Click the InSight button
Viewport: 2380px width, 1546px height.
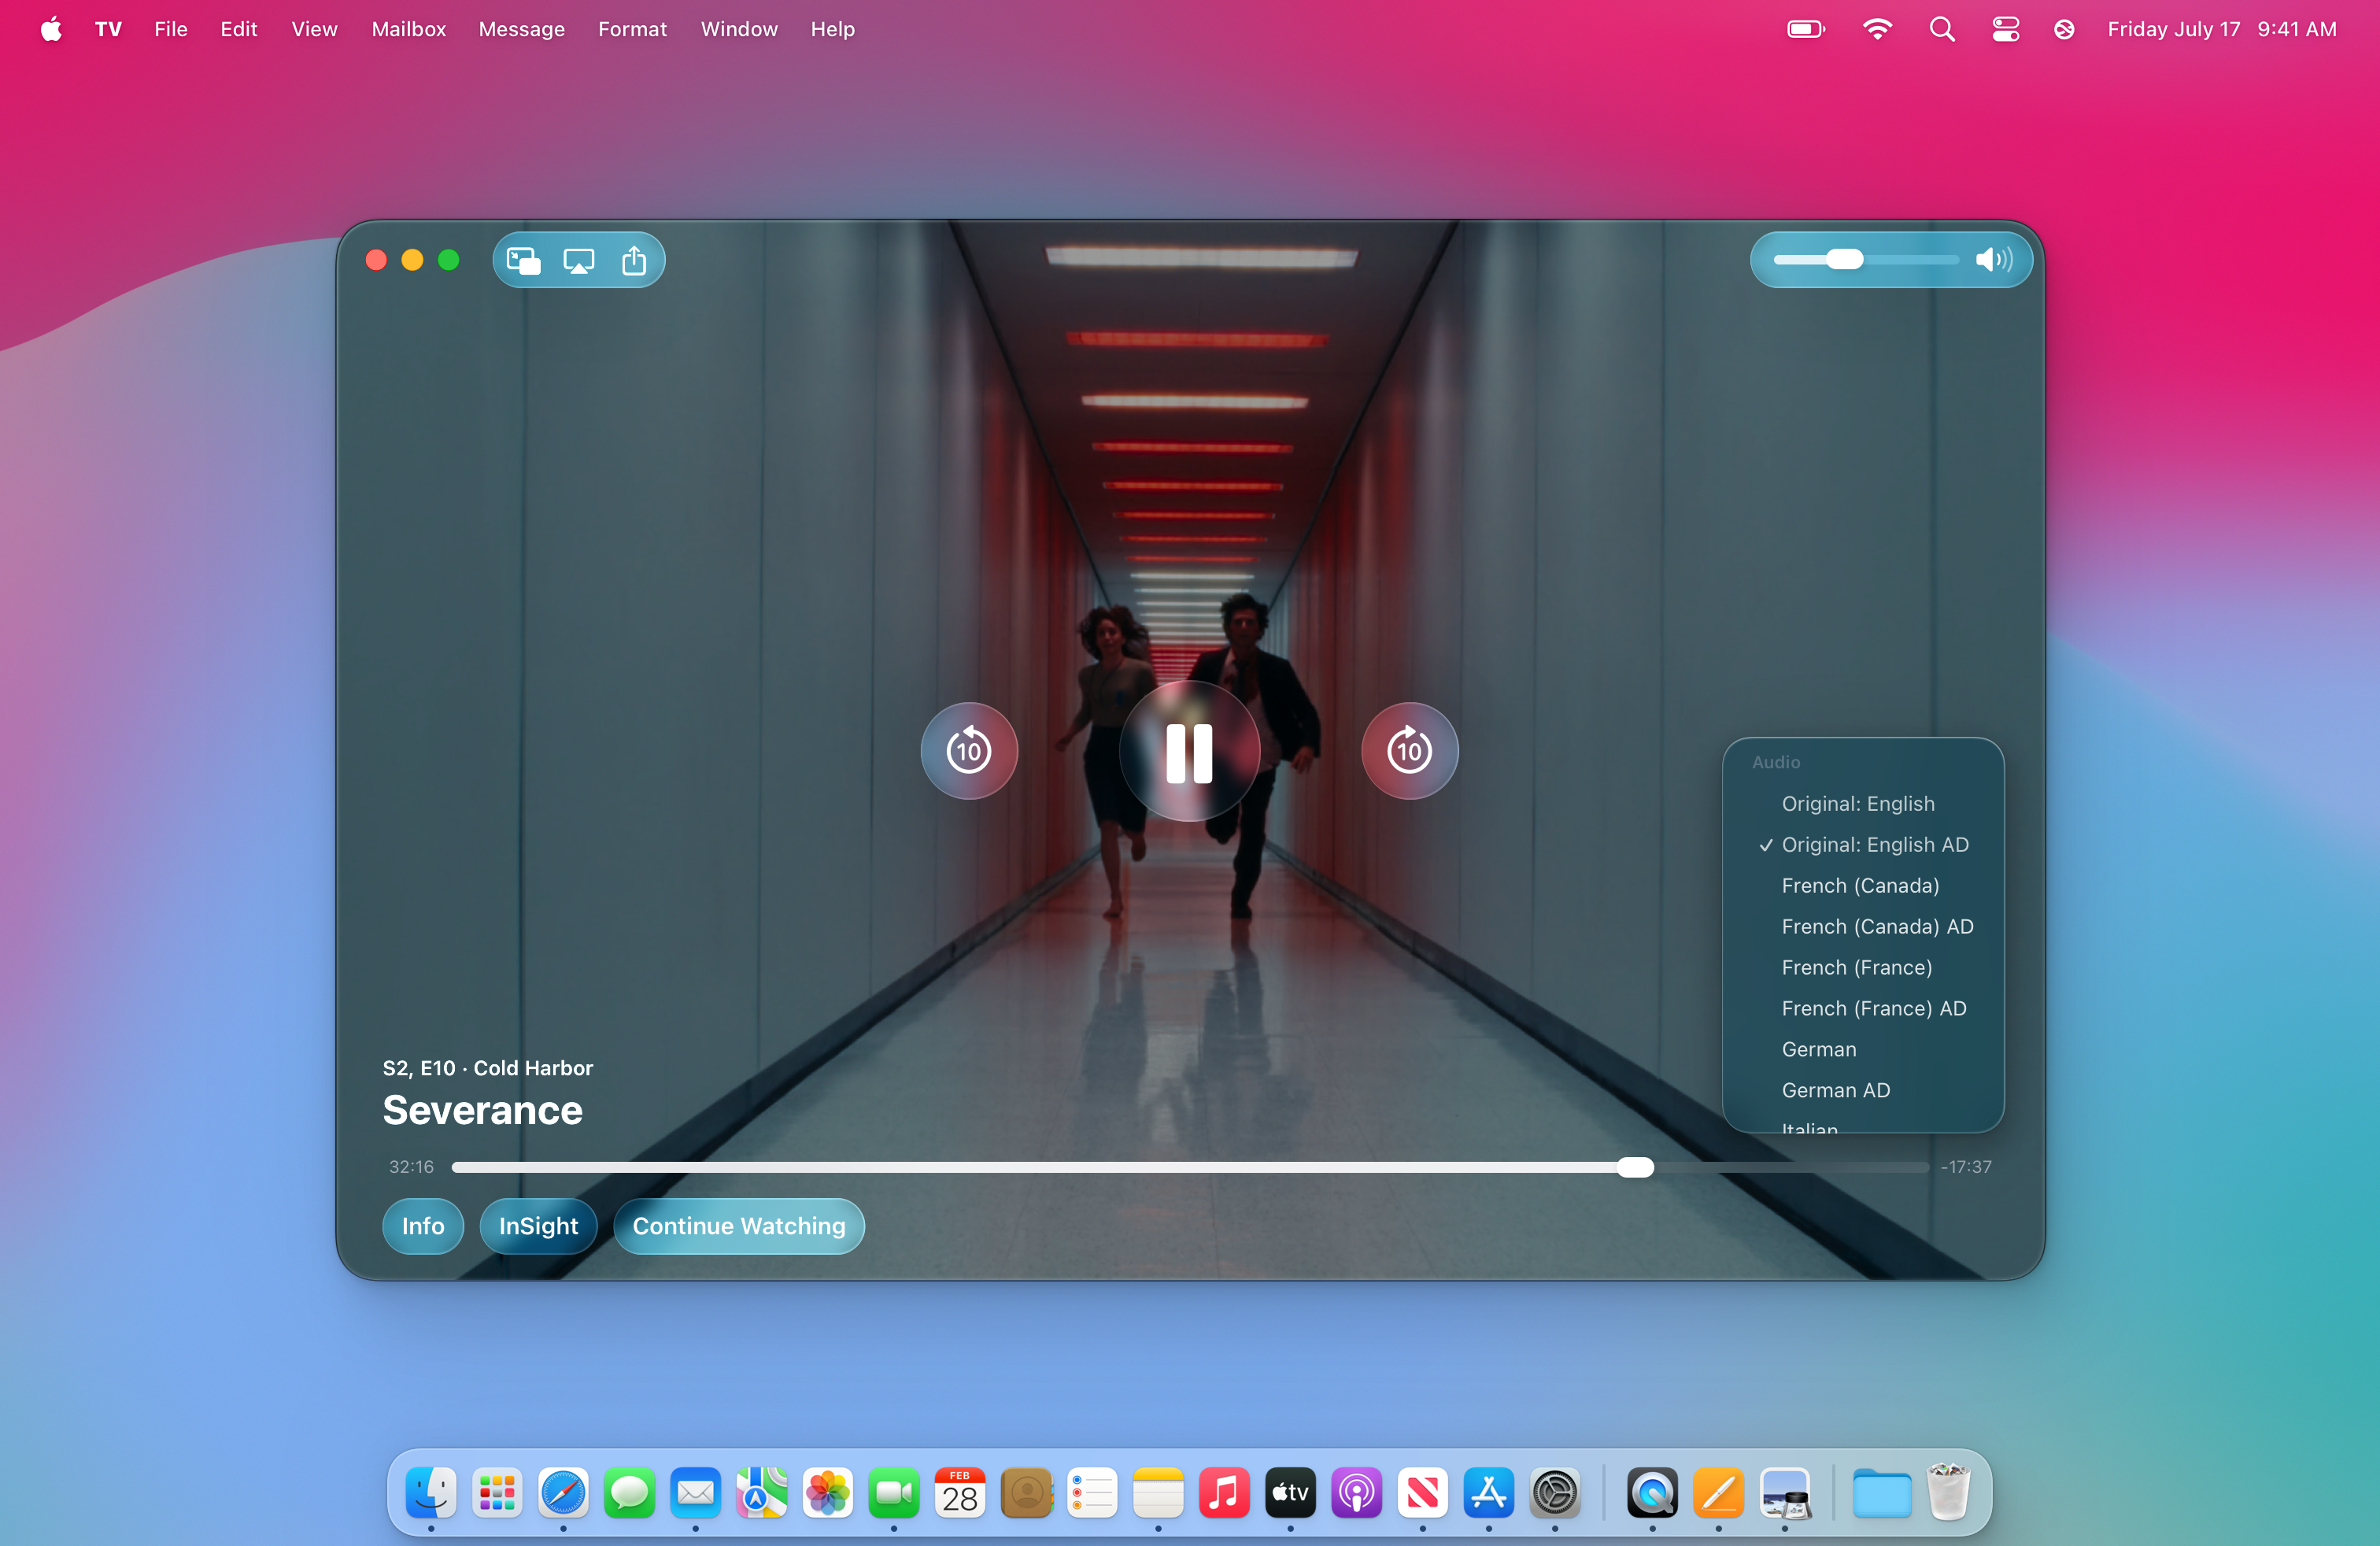point(537,1226)
